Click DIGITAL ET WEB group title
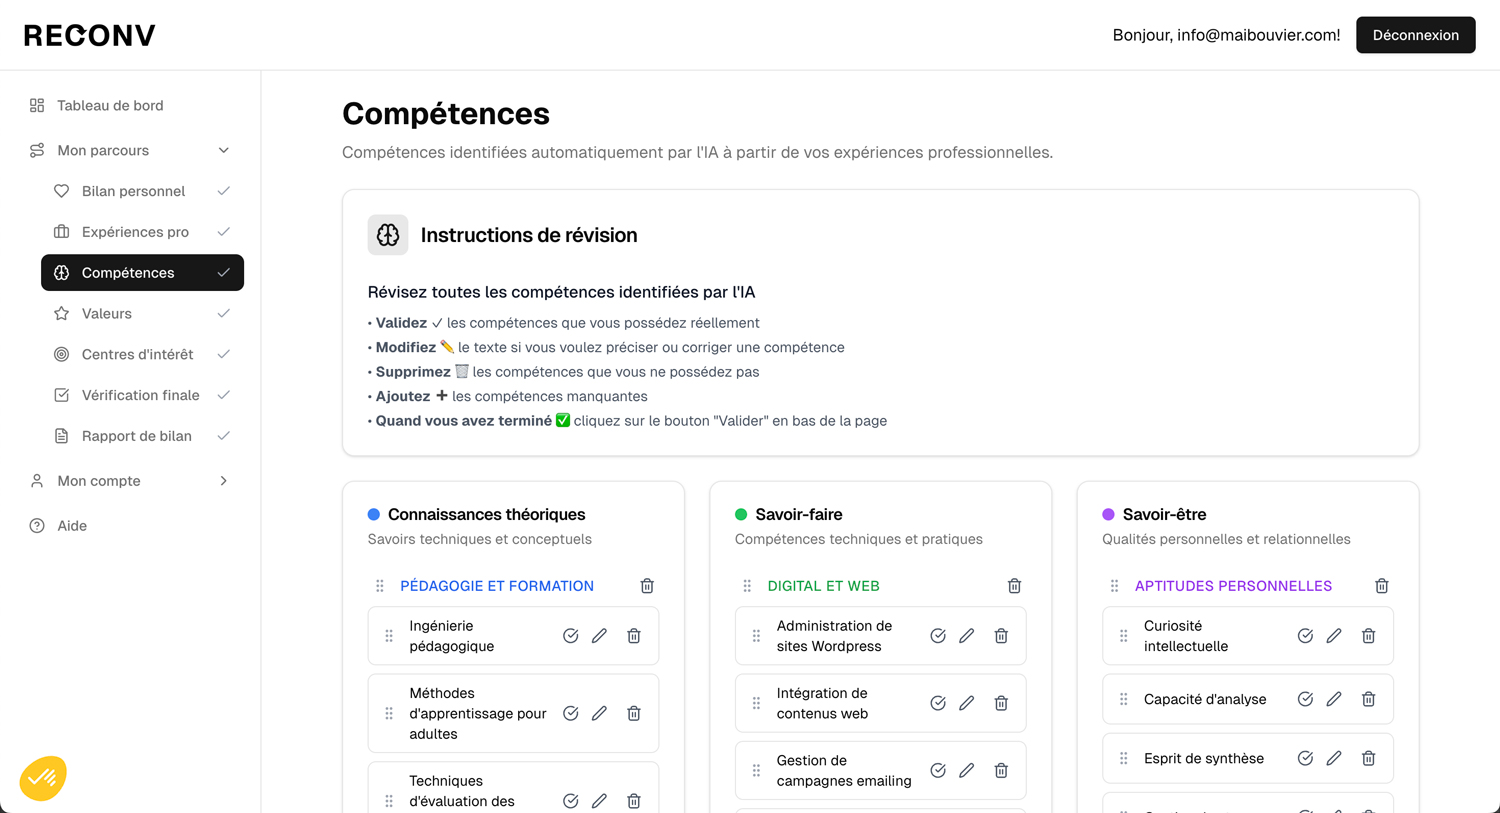Image resolution: width=1500 pixels, height=813 pixels. coord(823,586)
